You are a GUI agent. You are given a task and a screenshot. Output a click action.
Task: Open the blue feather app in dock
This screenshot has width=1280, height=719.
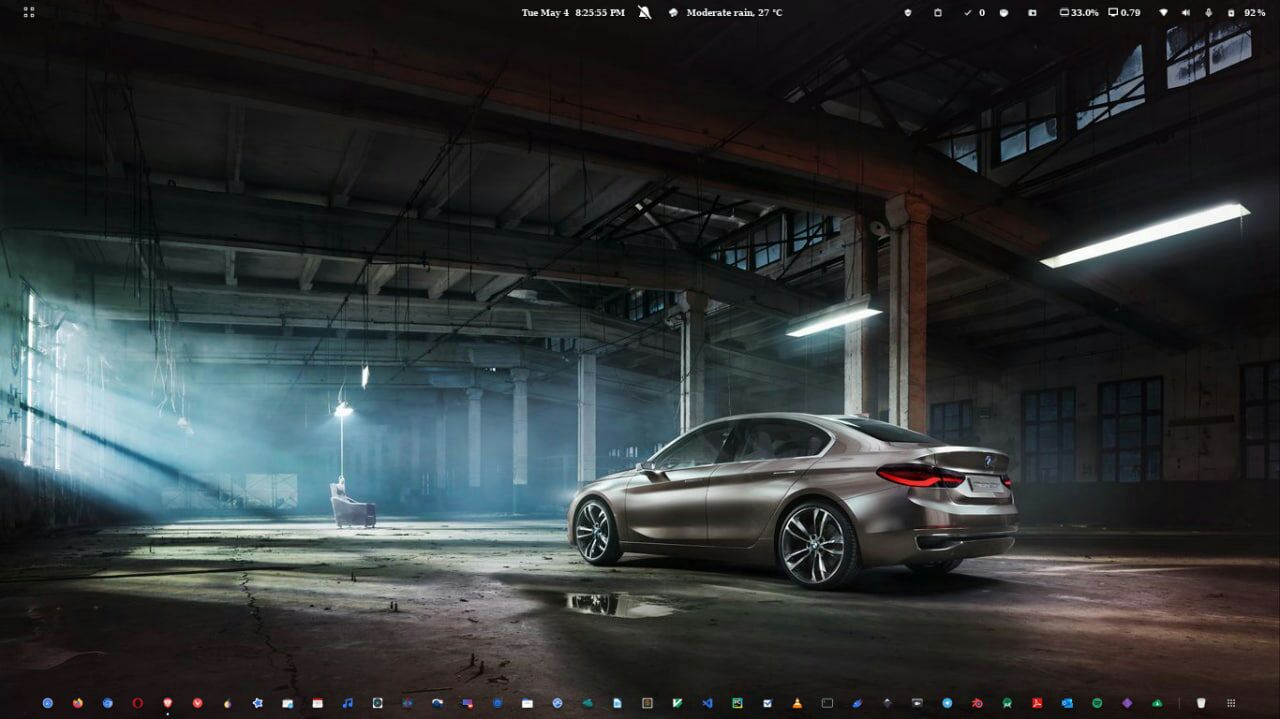[x=857, y=703]
